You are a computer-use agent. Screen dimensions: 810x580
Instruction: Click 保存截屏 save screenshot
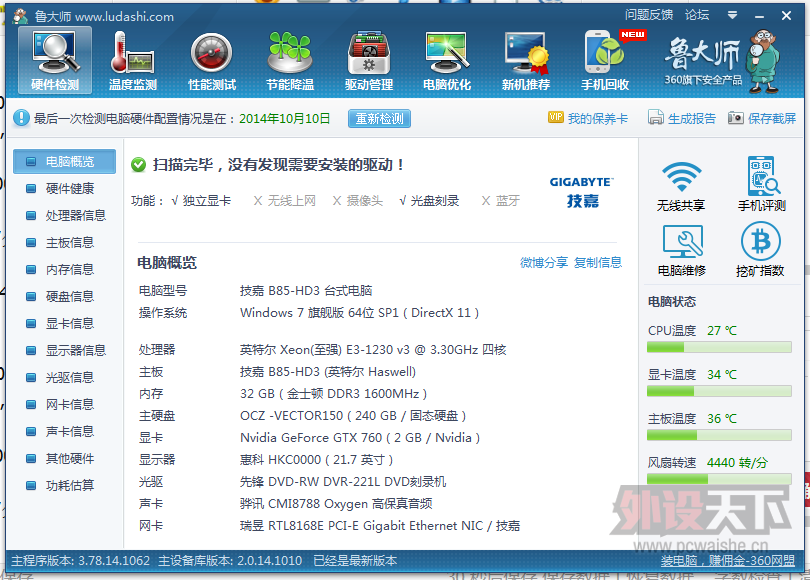point(762,118)
